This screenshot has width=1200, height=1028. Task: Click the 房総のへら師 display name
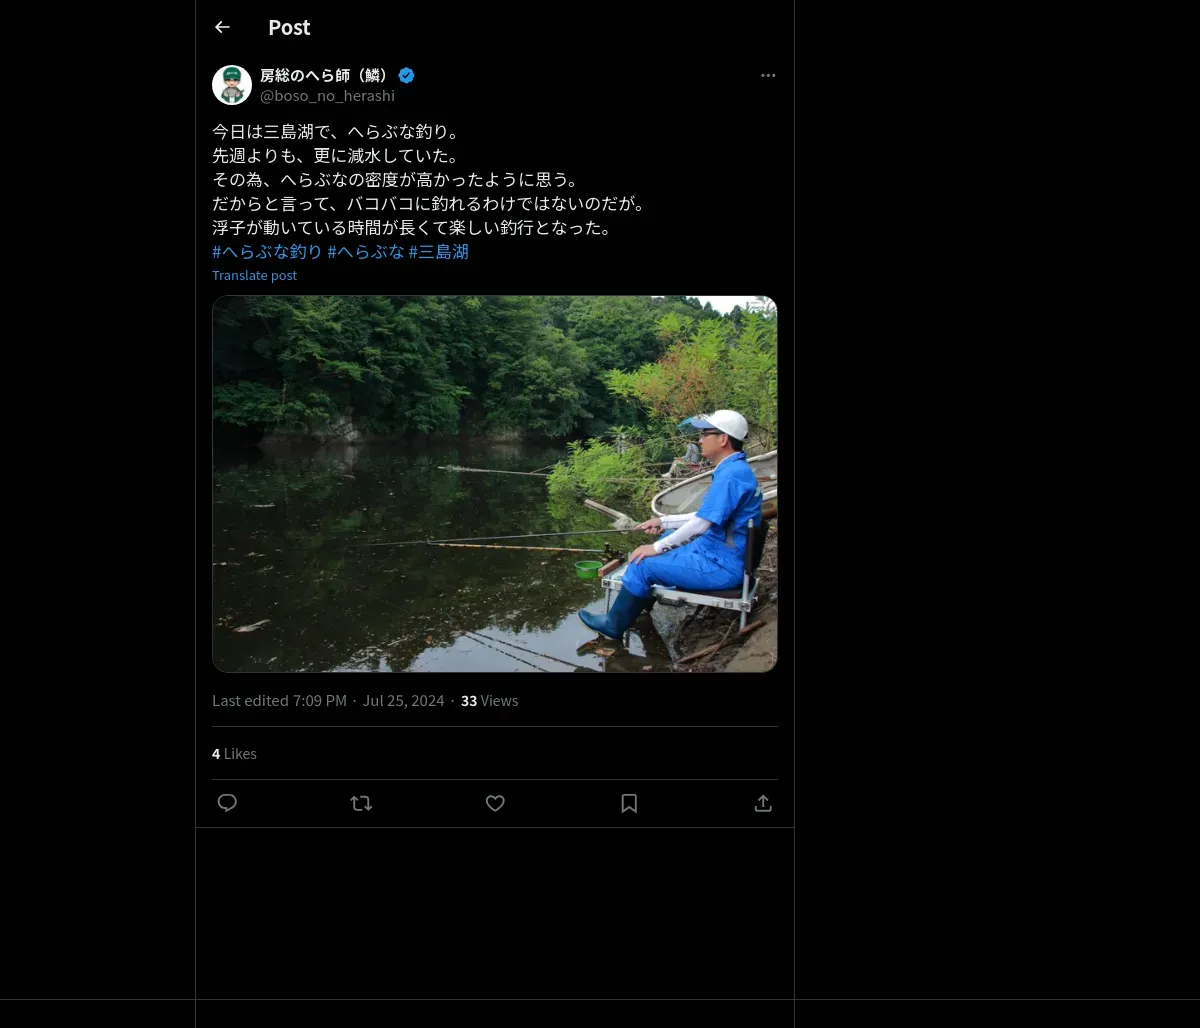(x=325, y=76)
